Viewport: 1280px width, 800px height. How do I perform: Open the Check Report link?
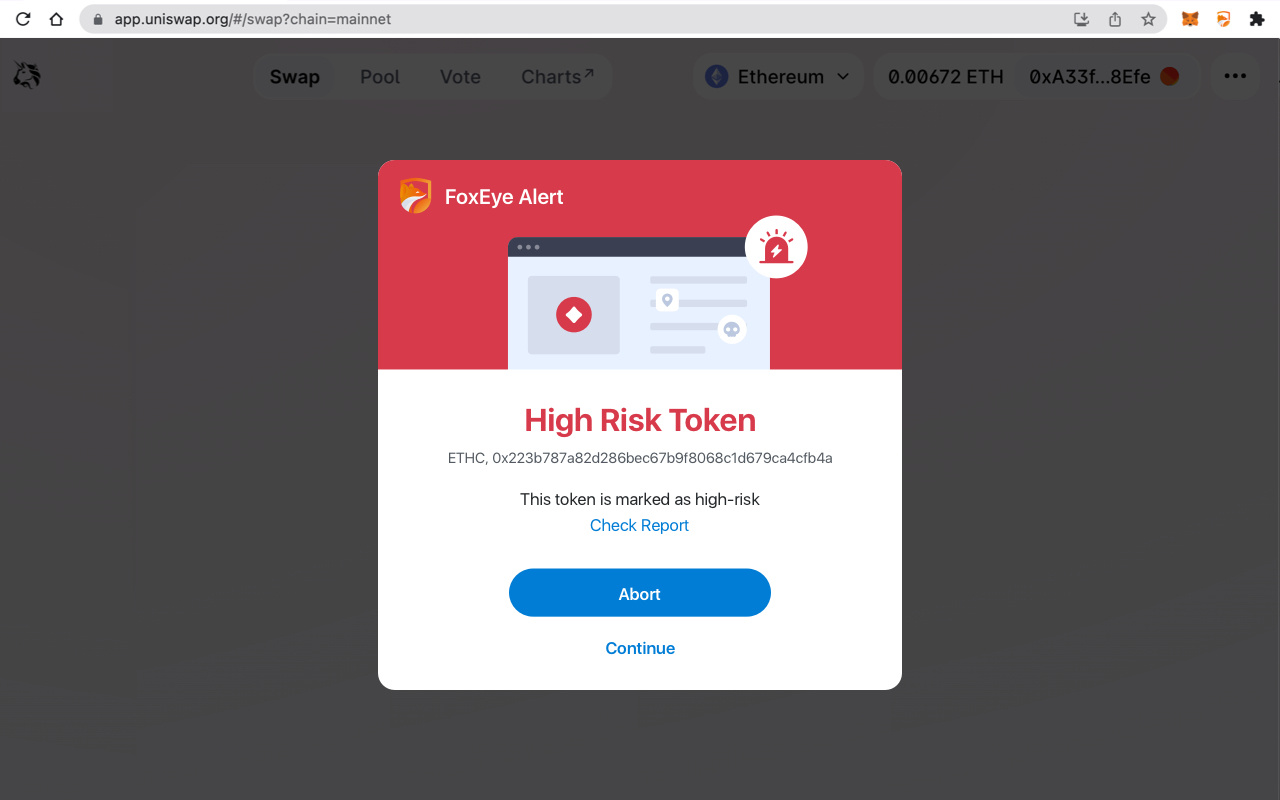click(639, 525)
